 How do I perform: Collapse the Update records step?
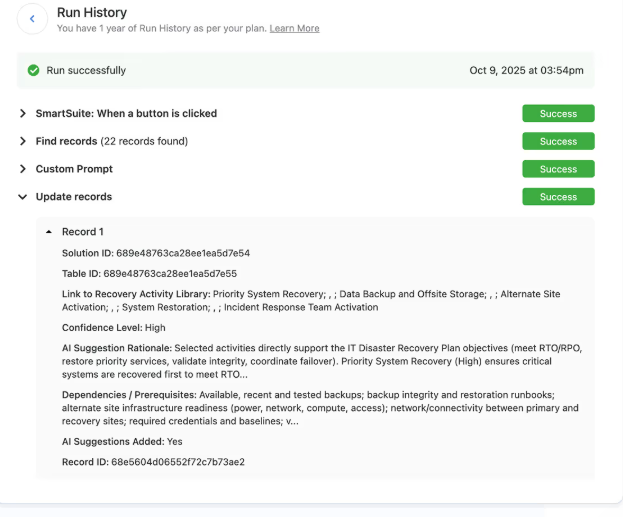(x=23, y=197)
